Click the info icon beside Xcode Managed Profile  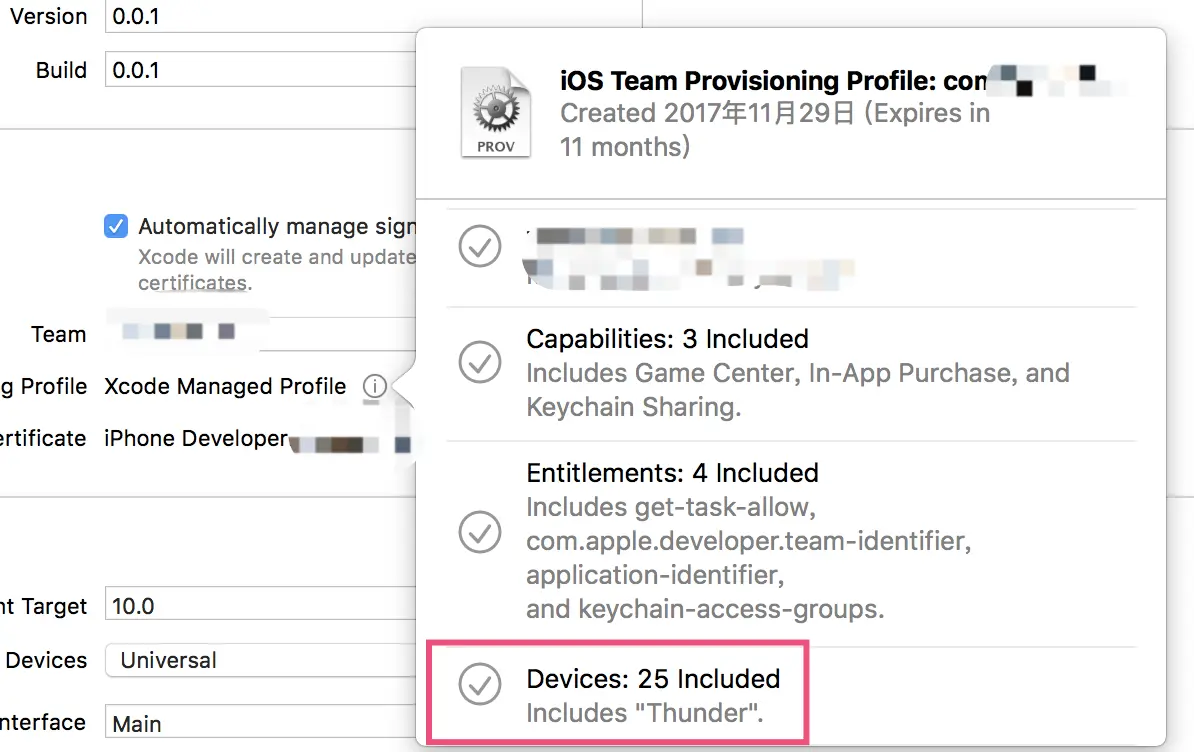[374, 386]
